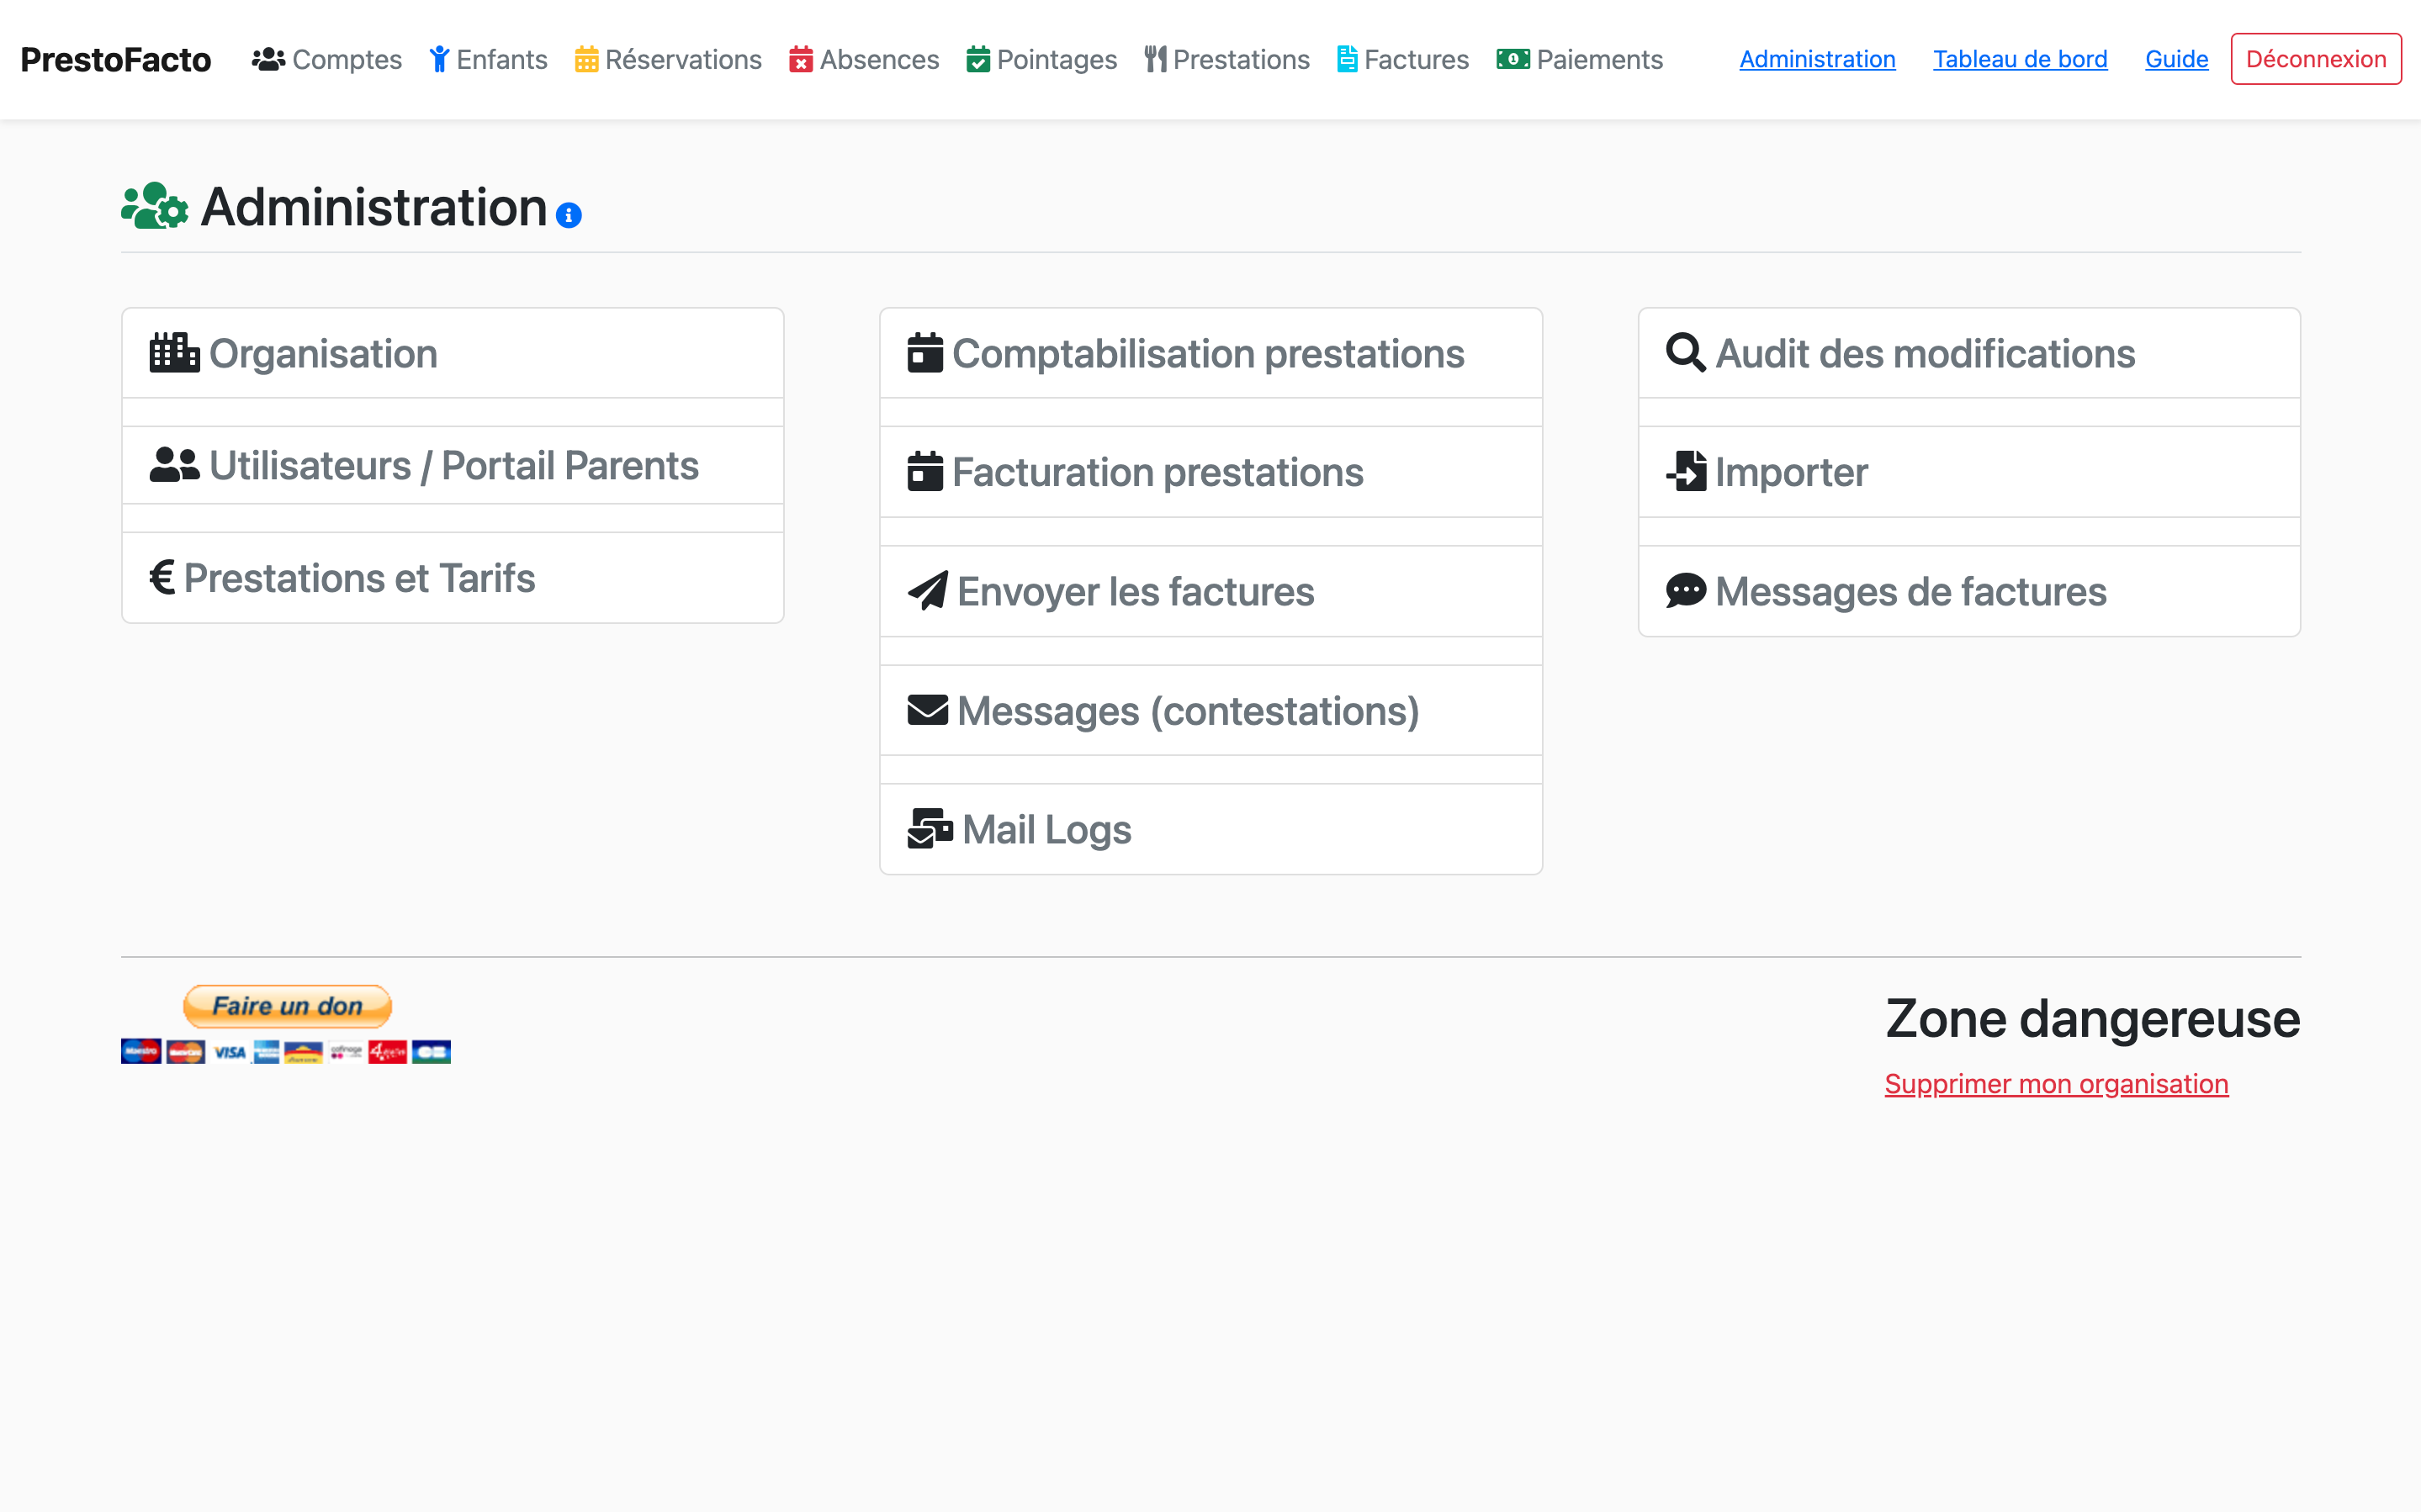Go to Réservations in the navbar
Image resolution: width=2421 pixels, height=1512 pixels.
click(668, 59)
